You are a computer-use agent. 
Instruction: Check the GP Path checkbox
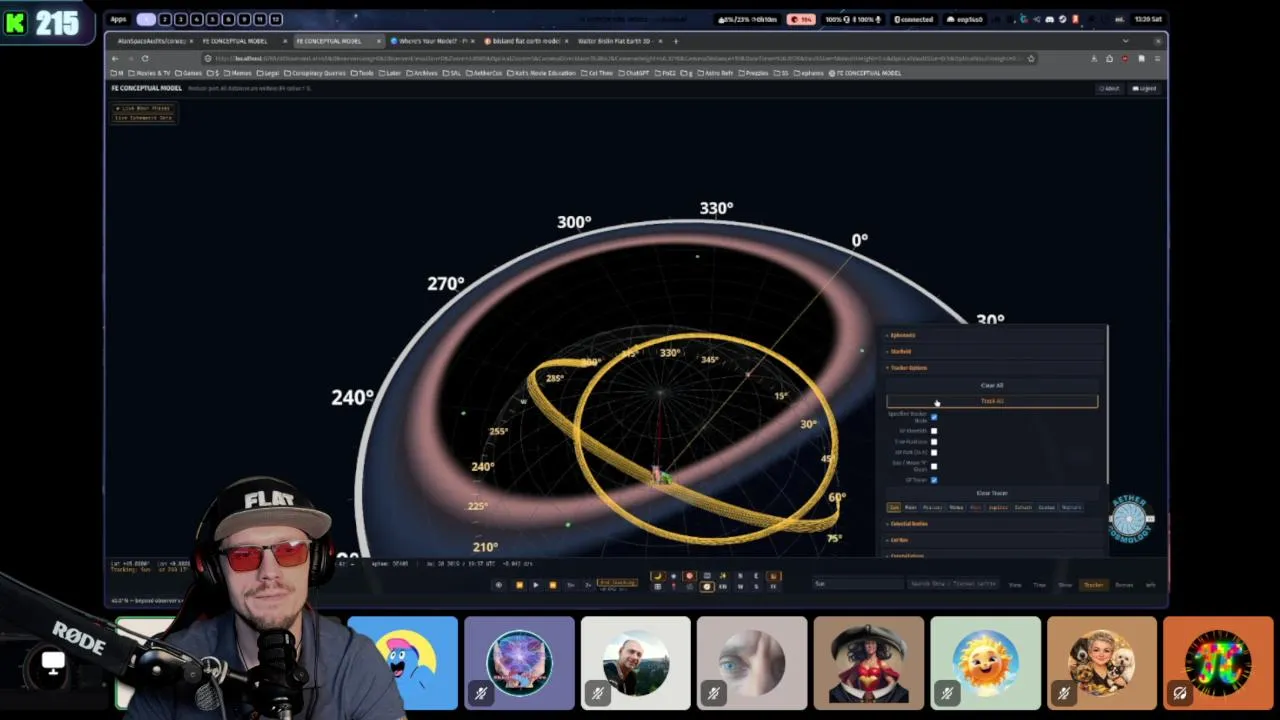point(934,452)
